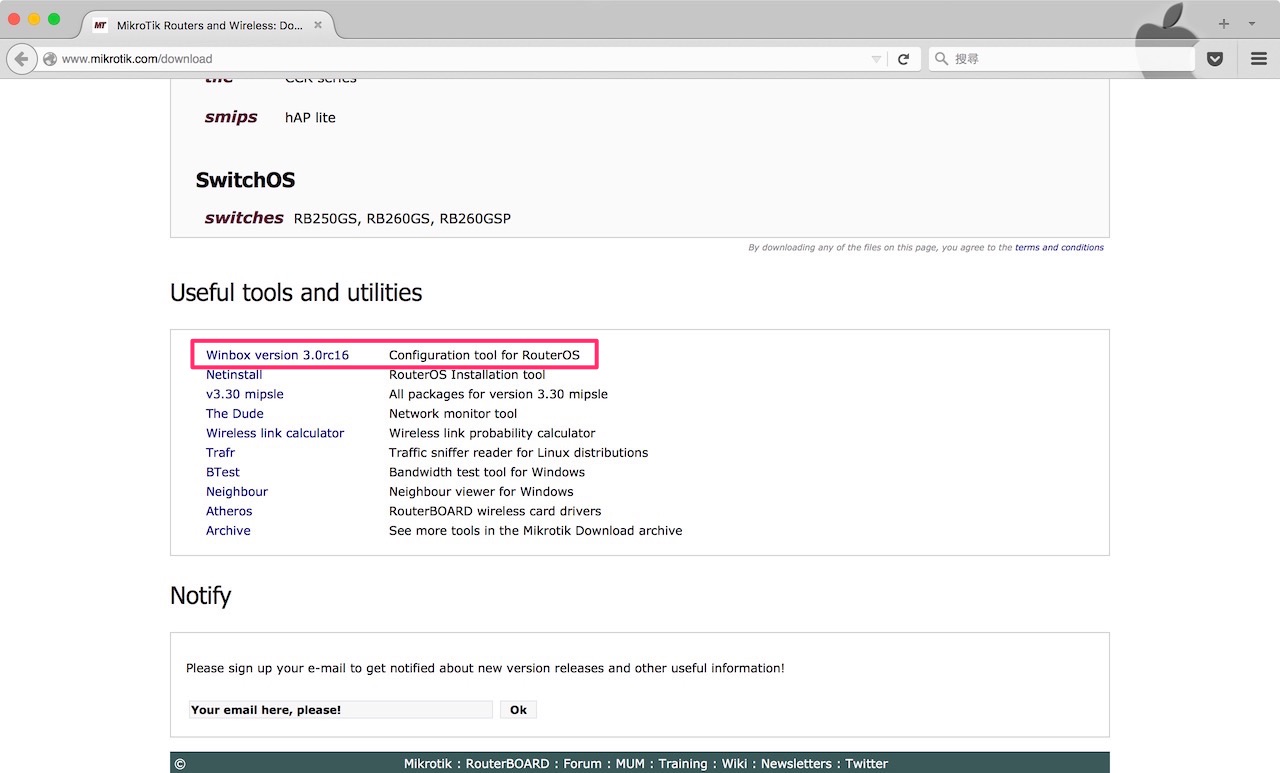Click the "Network monitor tool" description
1280x773 pixels.
tap(453, 414)
